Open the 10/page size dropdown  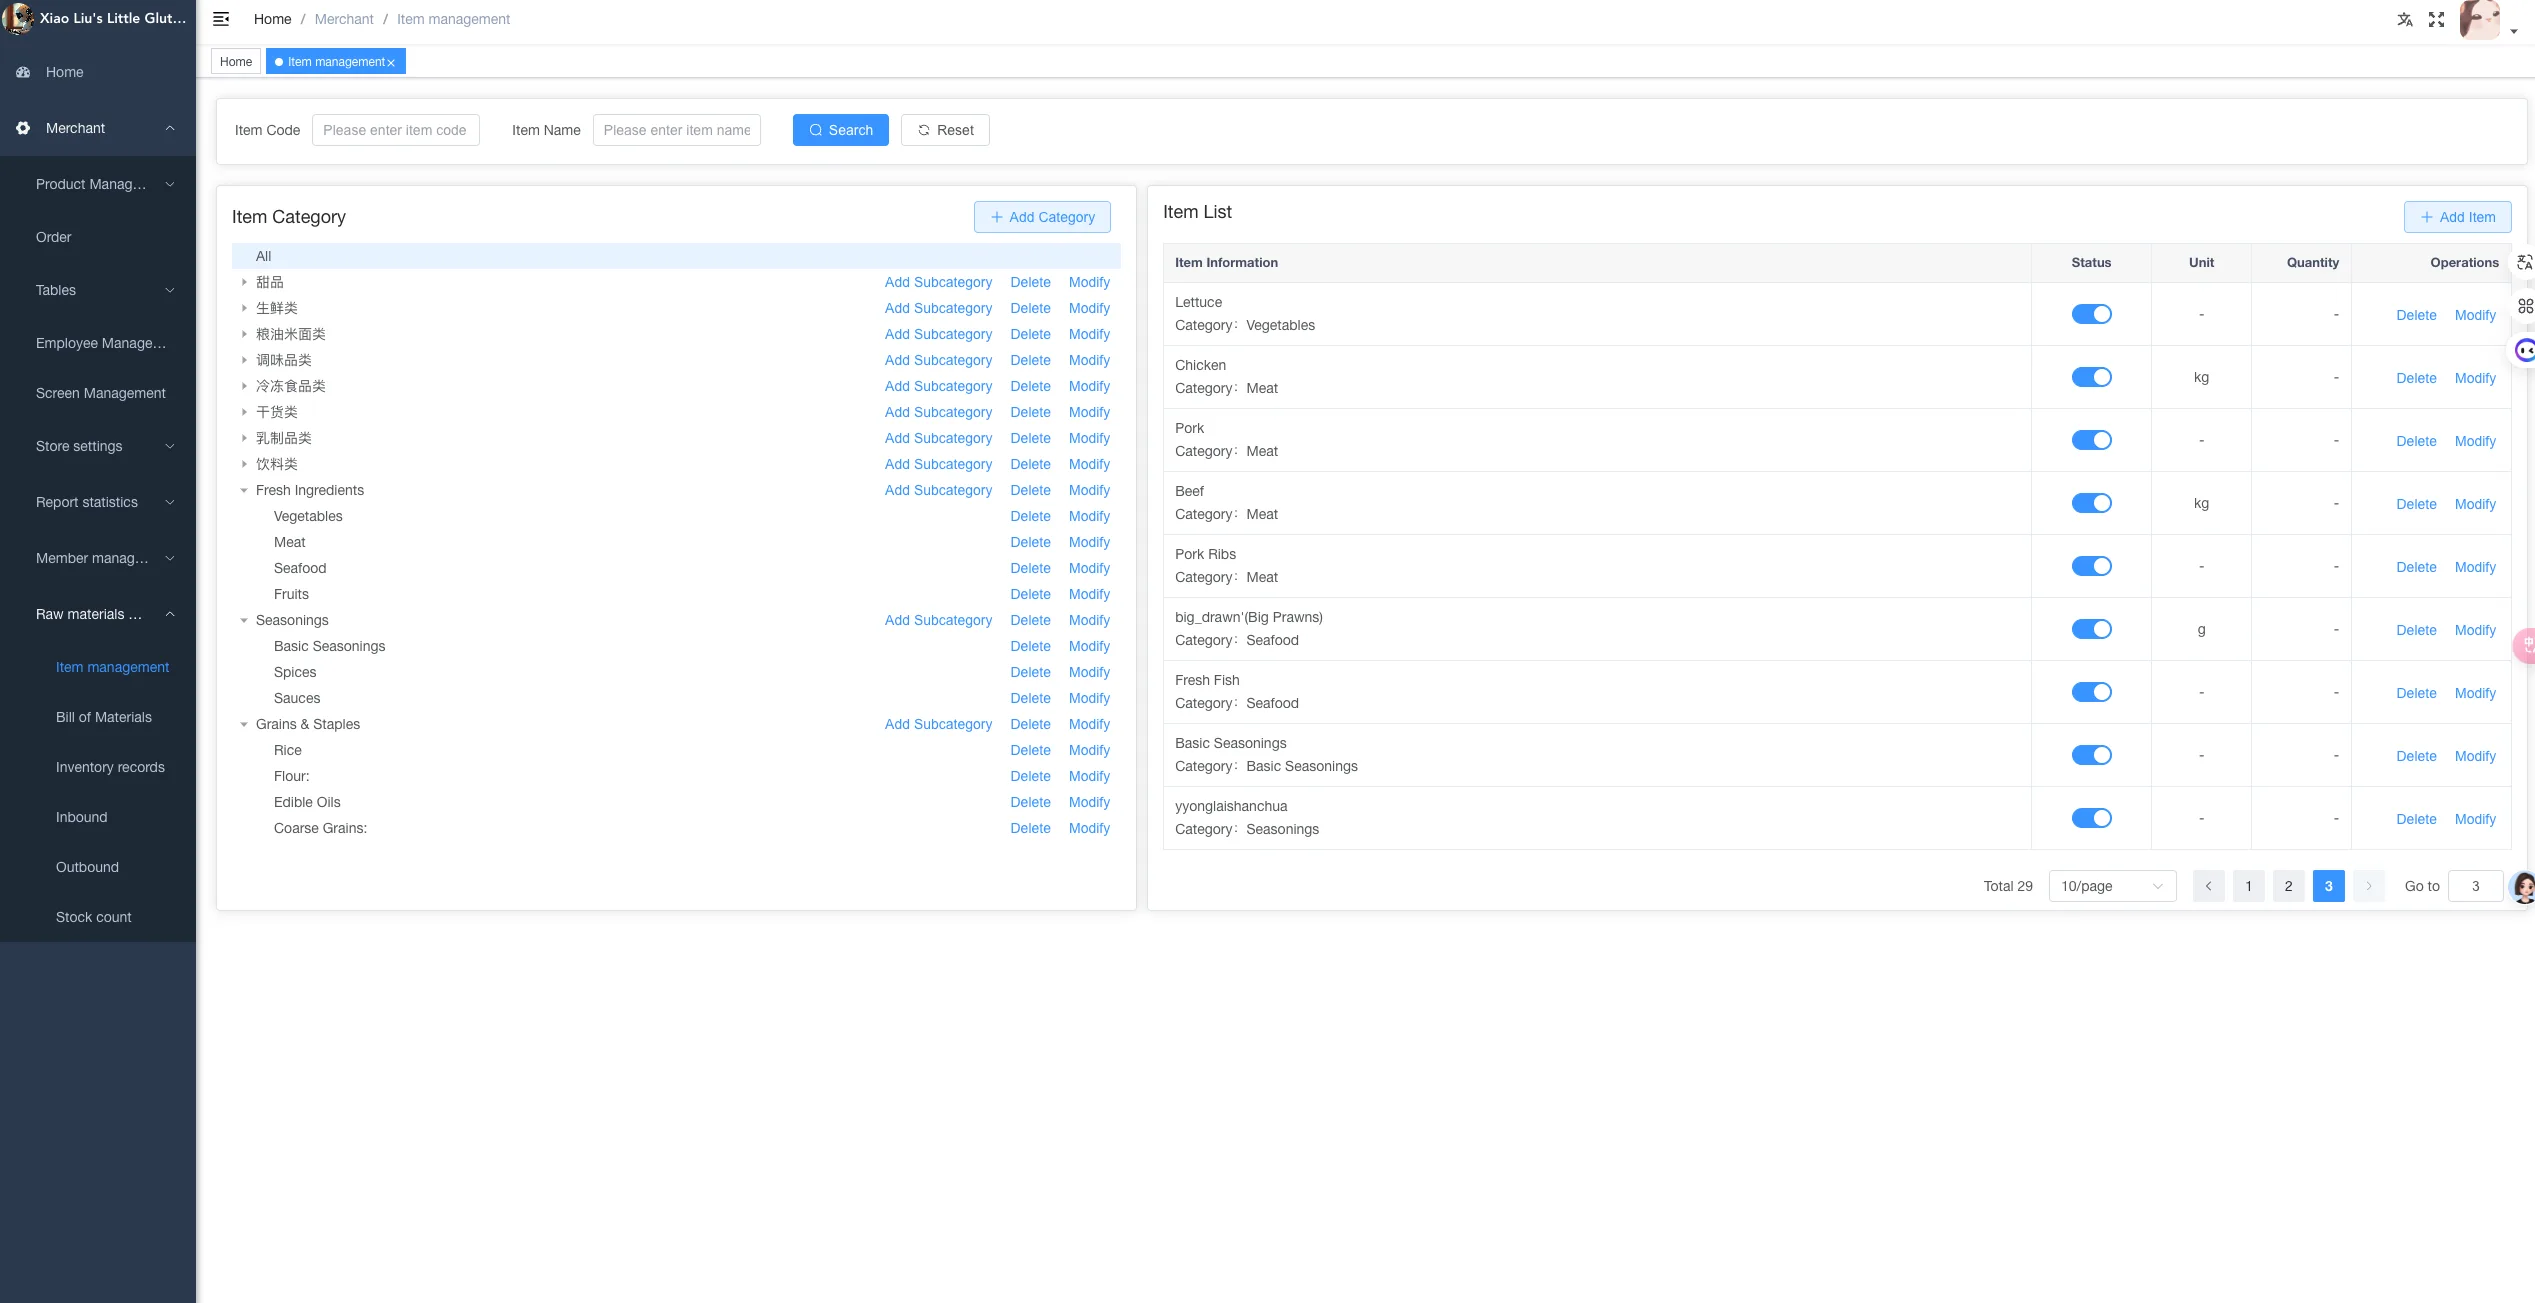pyautogui.click(x=2112, y=886)
